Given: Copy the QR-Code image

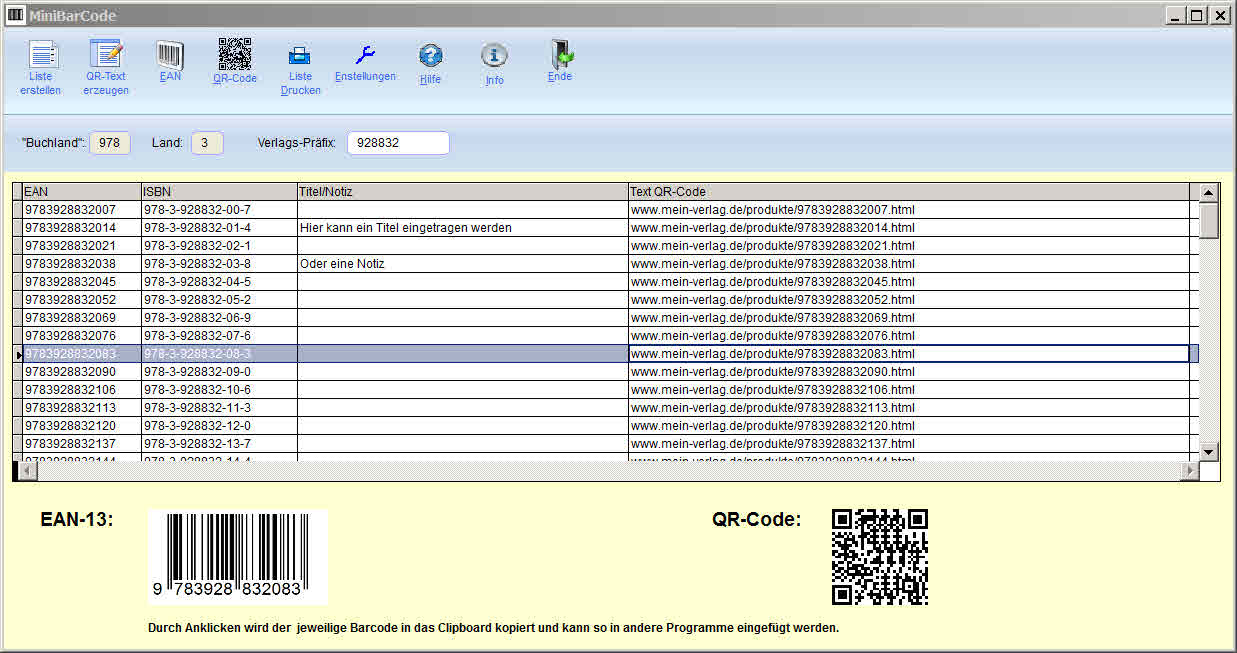Looking at the screenshot, I should (x=880, y=557).
